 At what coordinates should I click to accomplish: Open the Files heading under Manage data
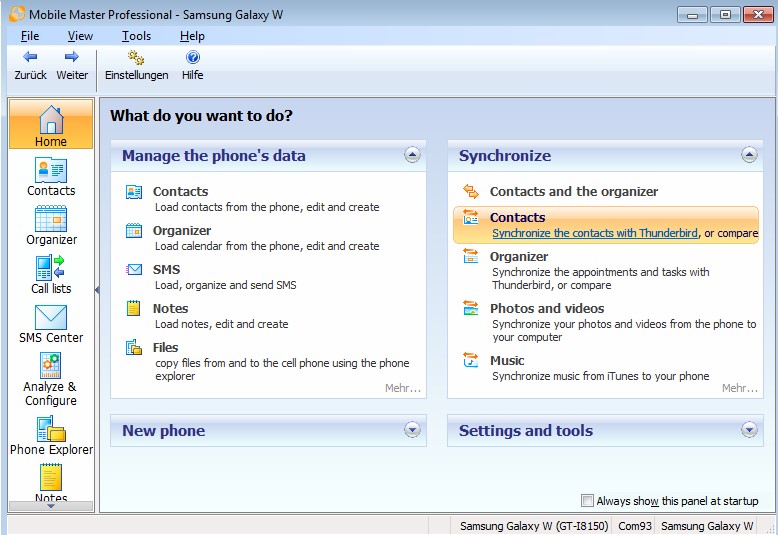click(x=165, y=347)
